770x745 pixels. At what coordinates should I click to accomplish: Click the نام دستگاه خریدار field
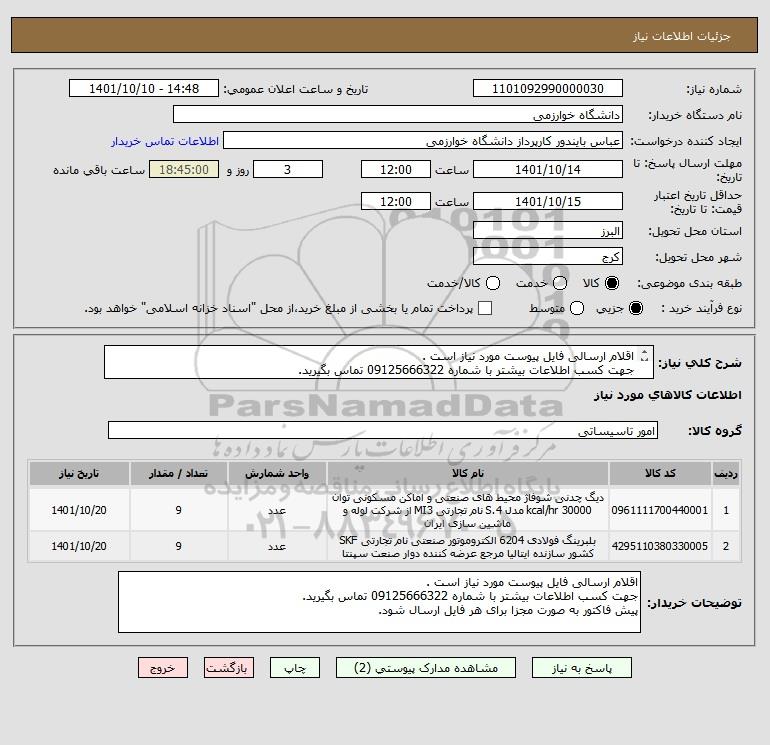(x=398, y=114)
